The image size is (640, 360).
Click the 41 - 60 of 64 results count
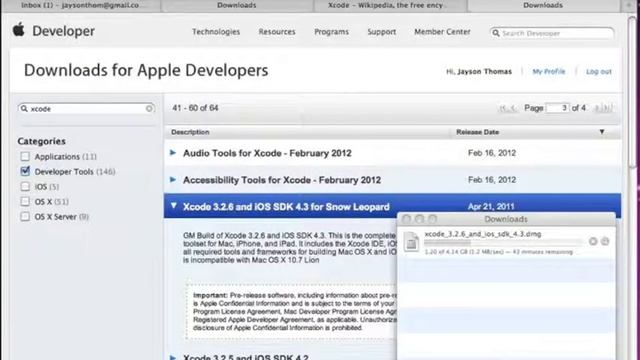pyautogui.click(x=195, y=108)
